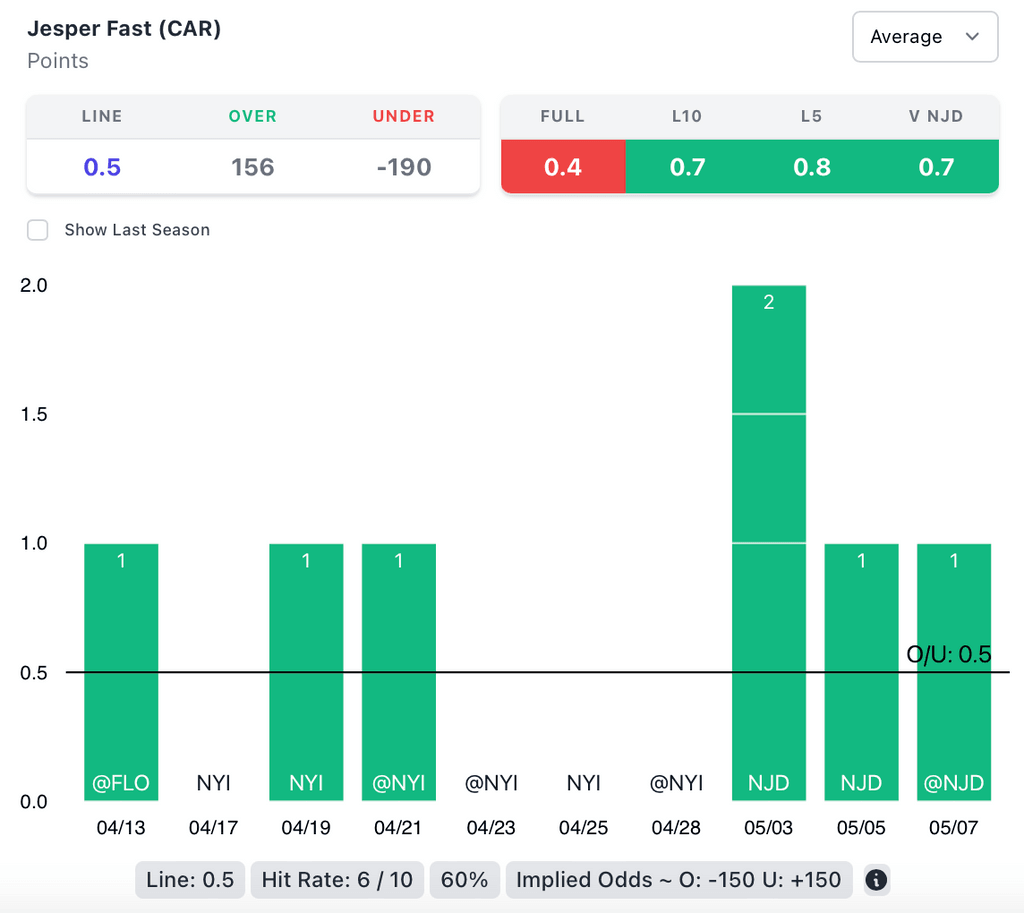Click the Over odds value 156
The height and width of the screenshot is (913, 1024).
point(252,167)
